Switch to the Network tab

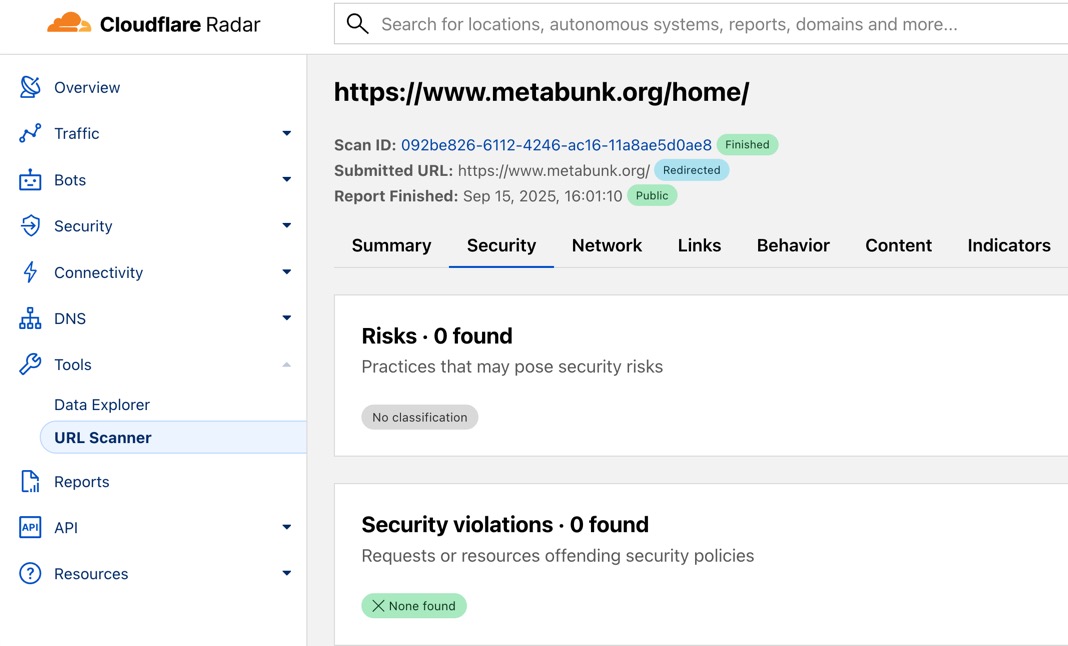[606, 245]
